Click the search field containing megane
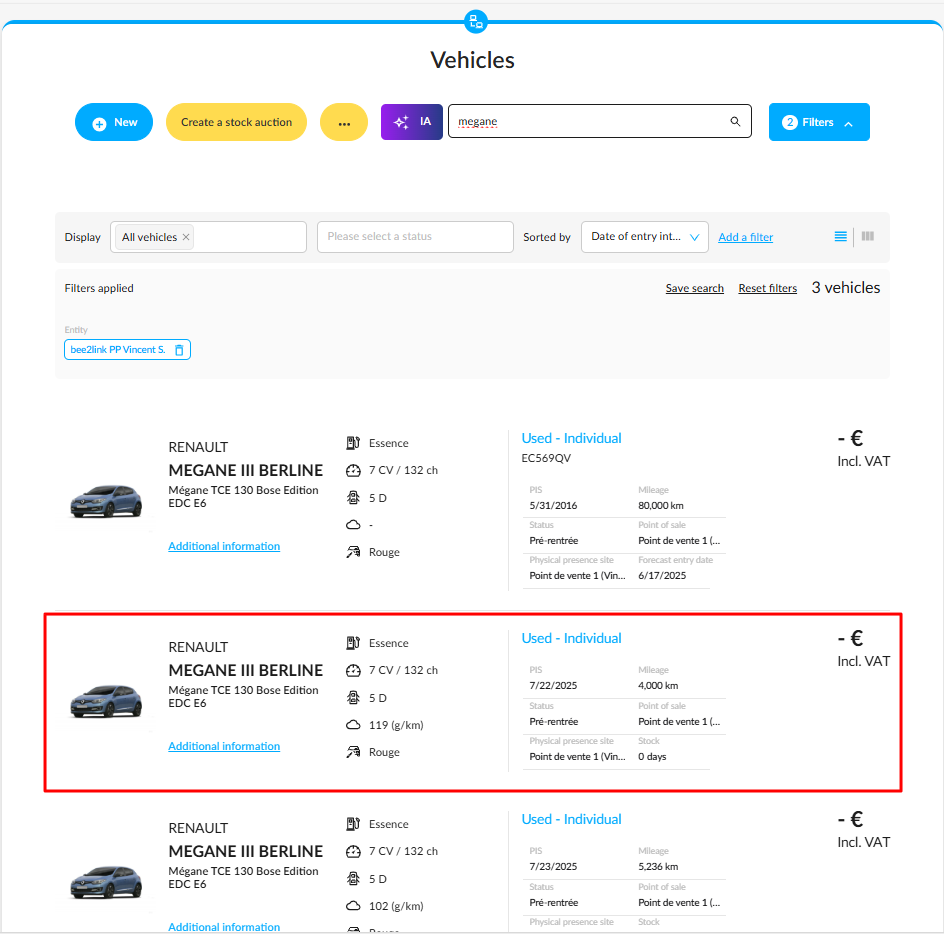 tap(600, 121)
